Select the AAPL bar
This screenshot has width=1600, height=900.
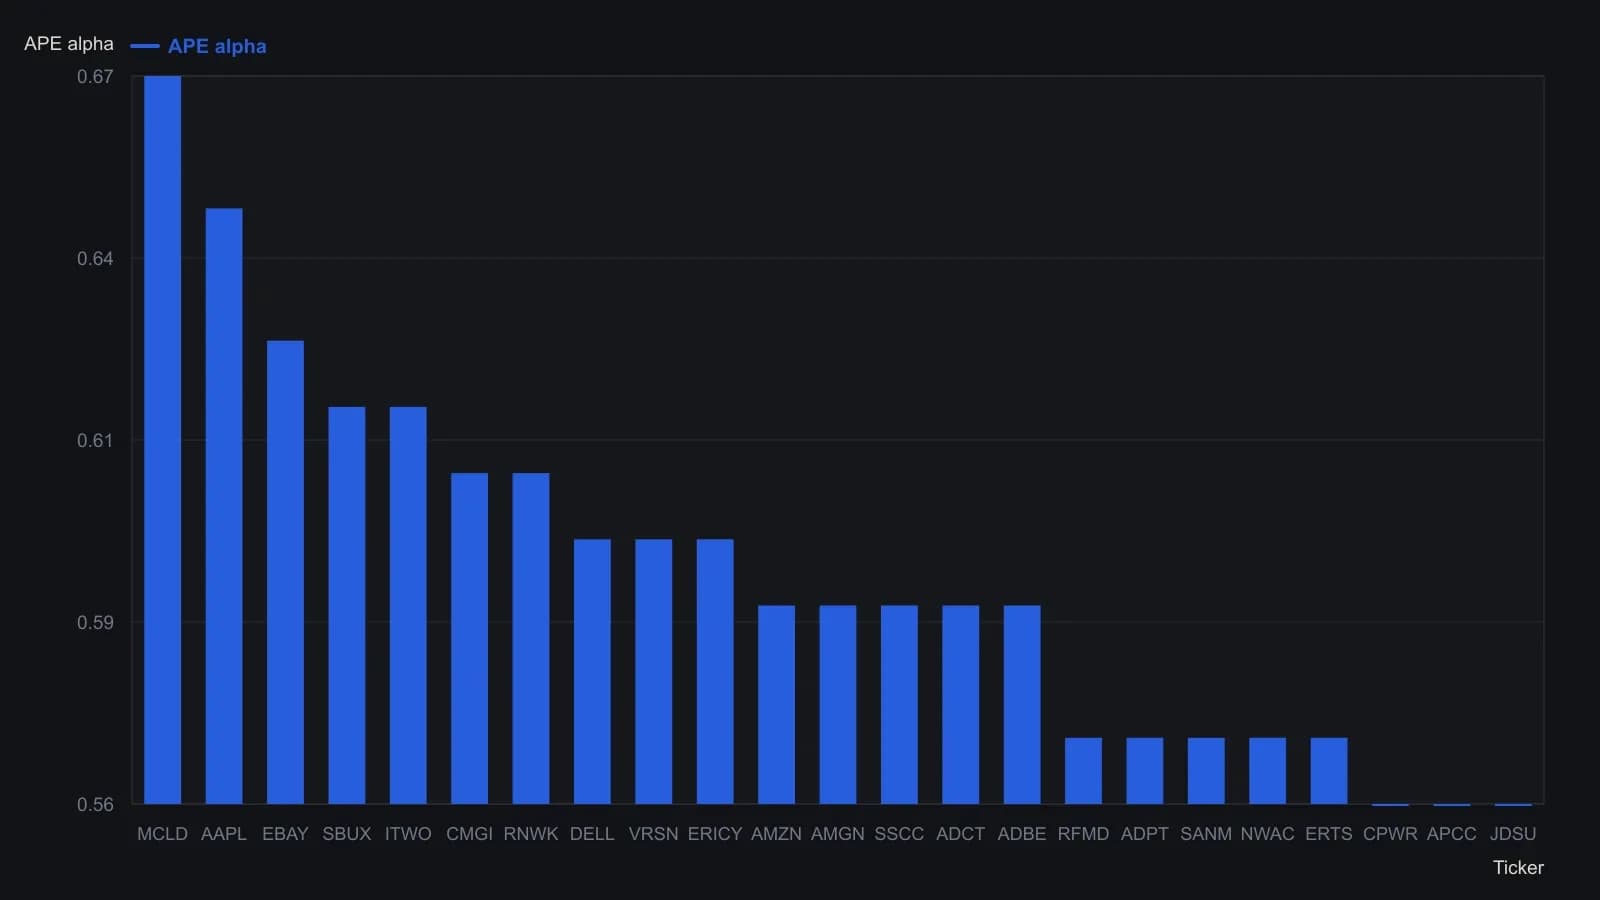(x=224, y=506)
